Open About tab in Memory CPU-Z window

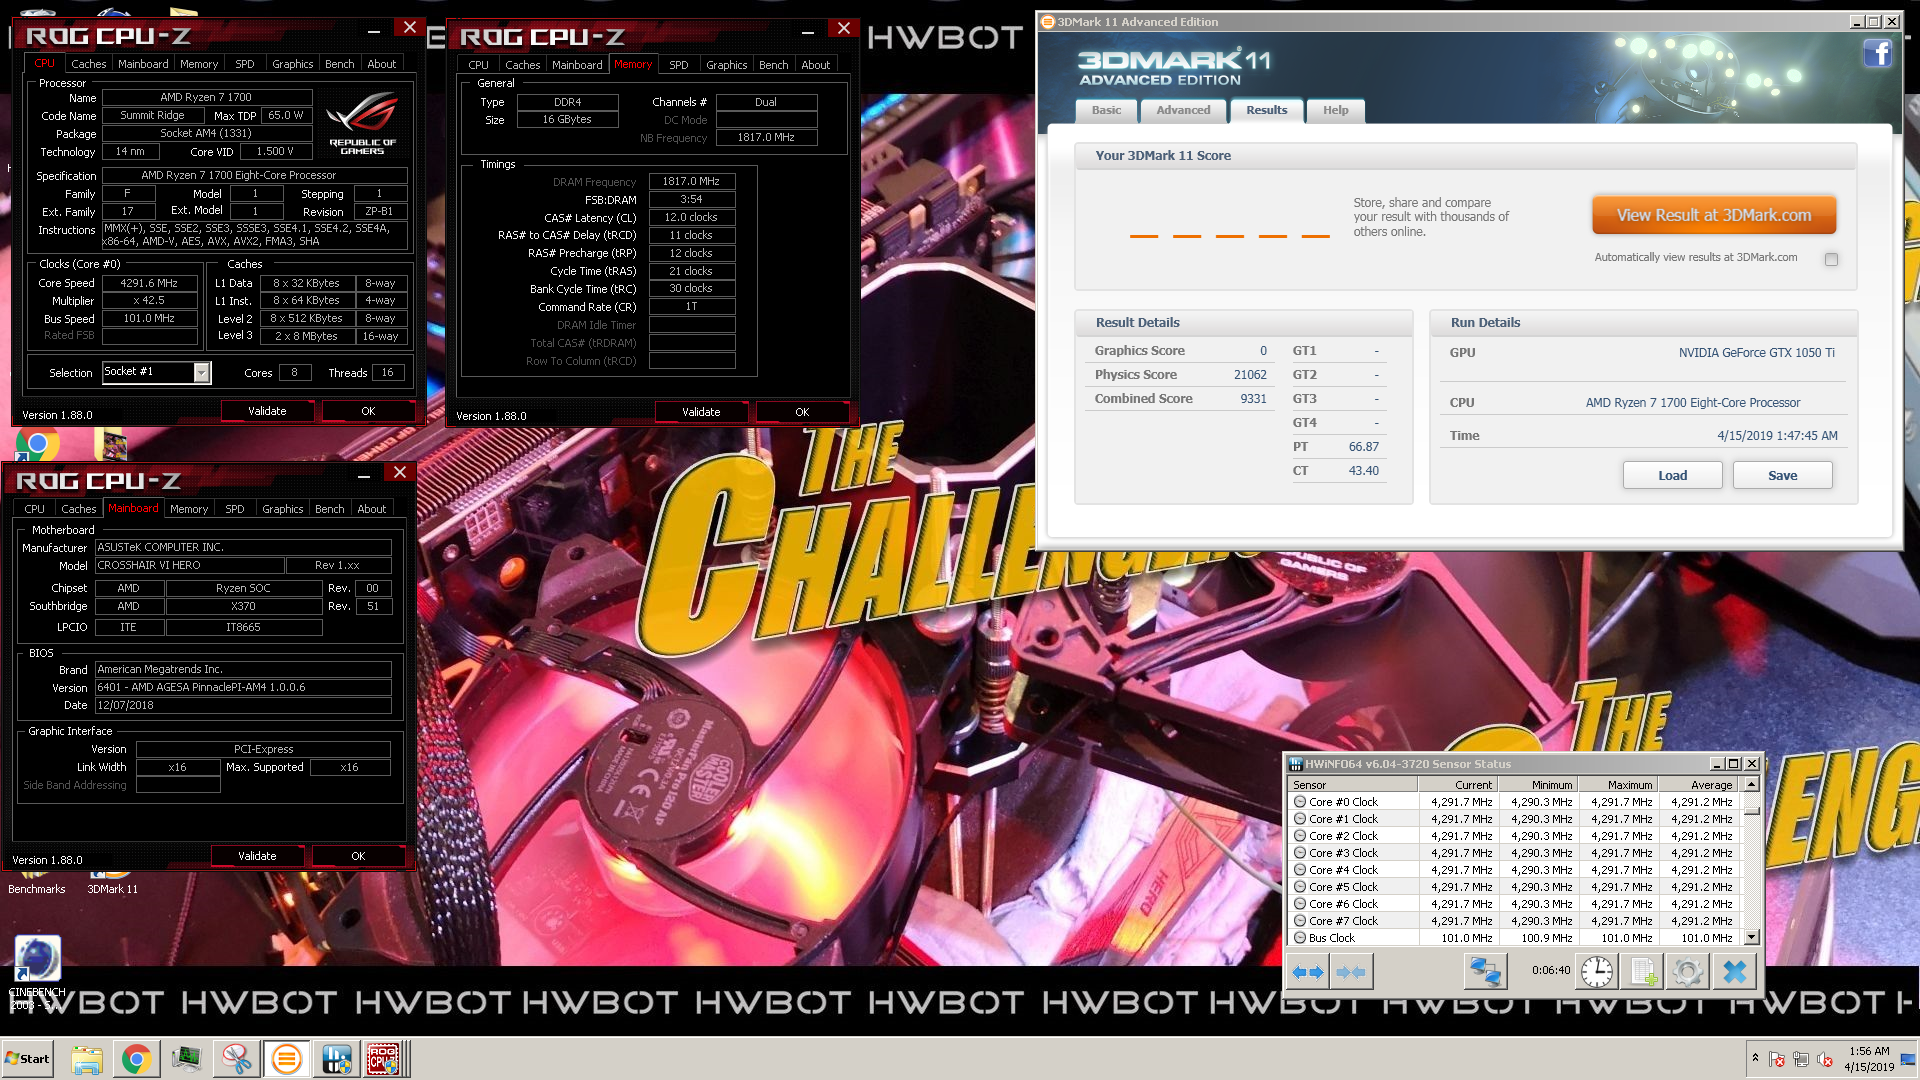(x=816, y=65)
